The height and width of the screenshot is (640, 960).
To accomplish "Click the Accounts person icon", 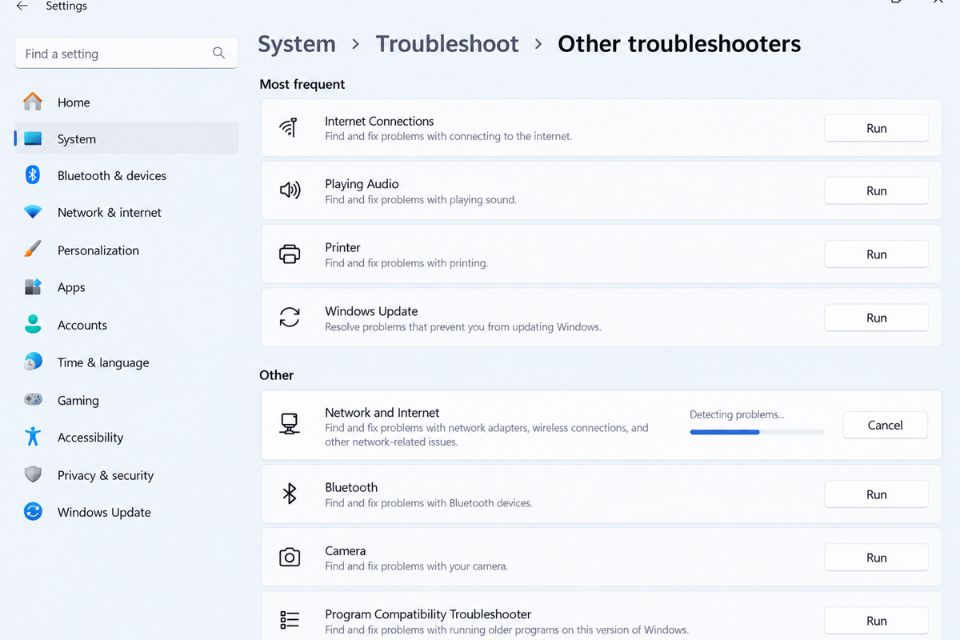I will pos(33,324).
